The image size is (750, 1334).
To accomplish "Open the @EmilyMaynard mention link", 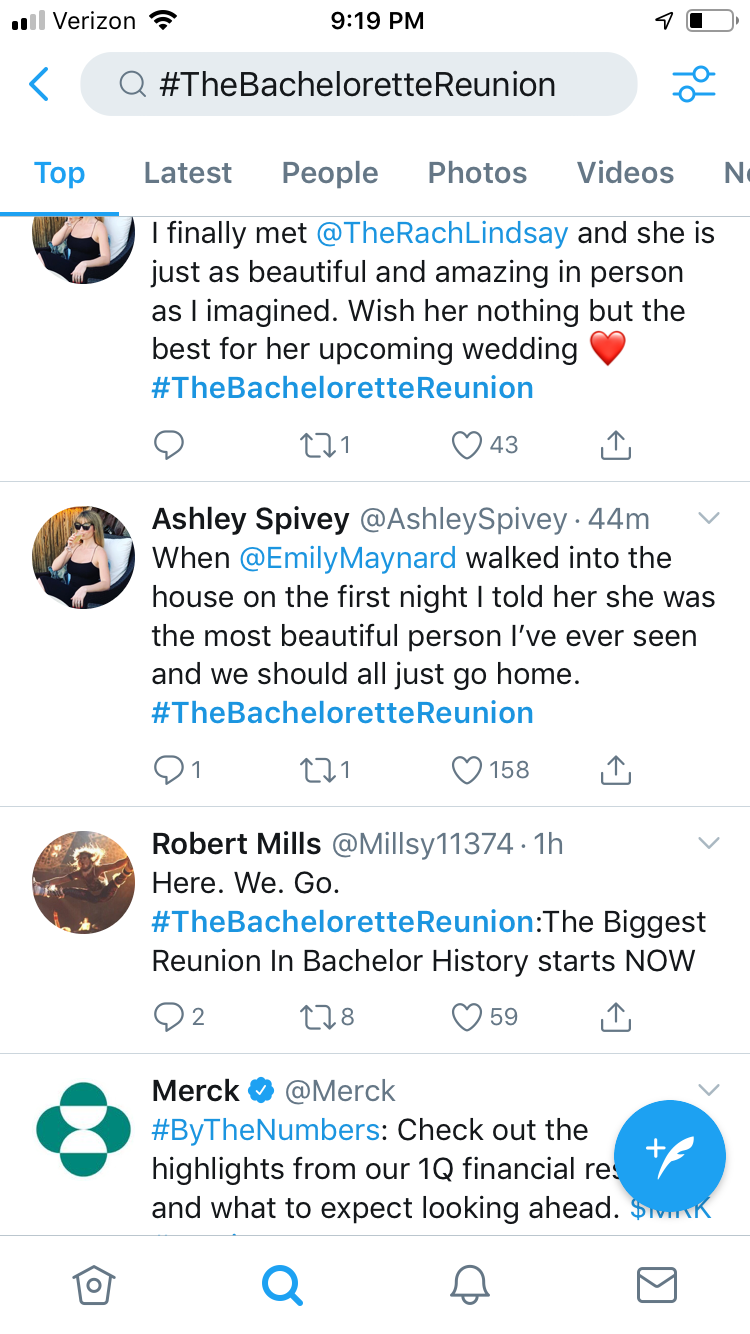I will coord(348,557).
